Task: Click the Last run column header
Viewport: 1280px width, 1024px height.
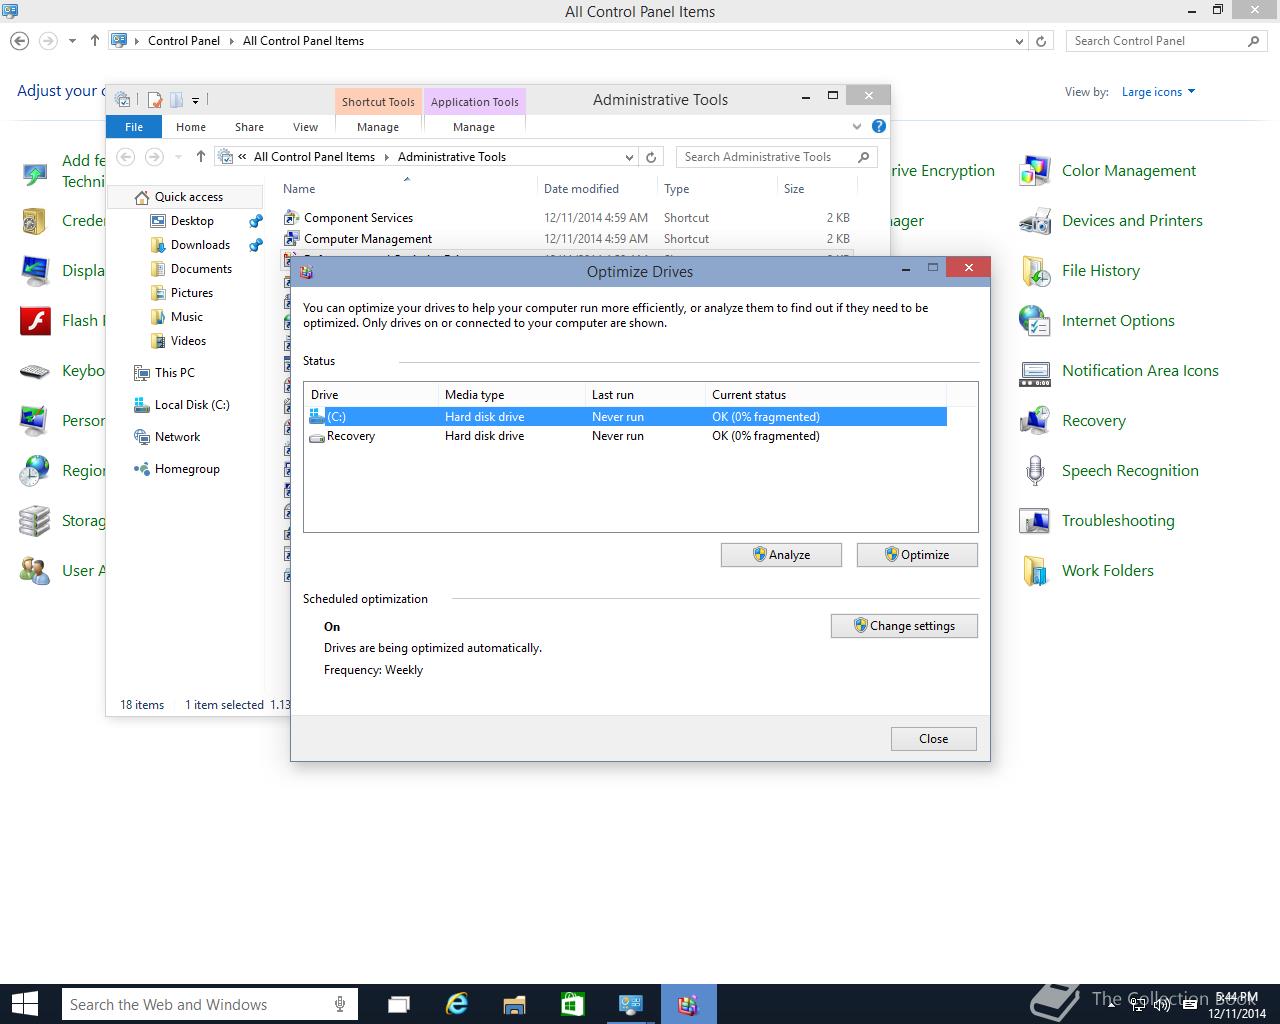Action: click(x=645, y=395)
